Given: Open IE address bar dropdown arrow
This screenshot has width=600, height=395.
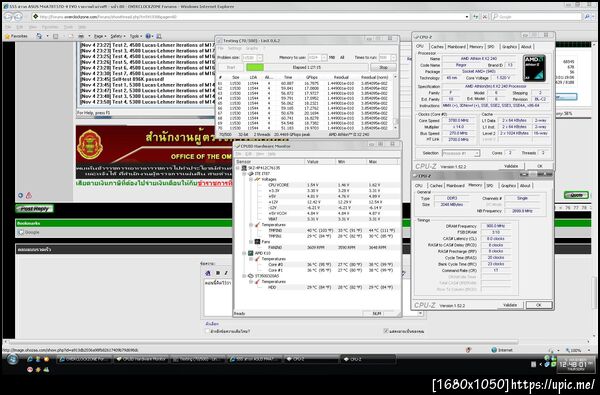Looking at the screenshot, I should tap(467, 16).
